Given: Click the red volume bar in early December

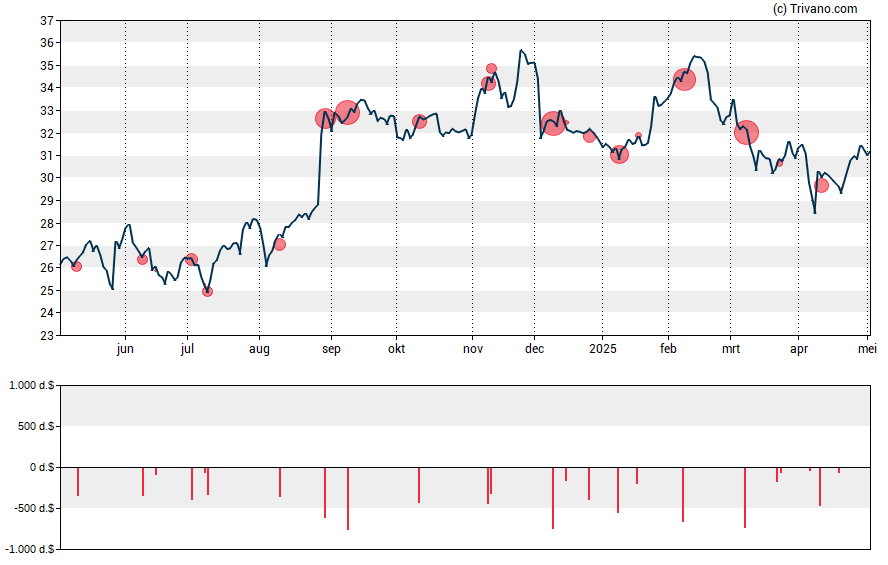Looking at the screenshot, I should [553, 498].
